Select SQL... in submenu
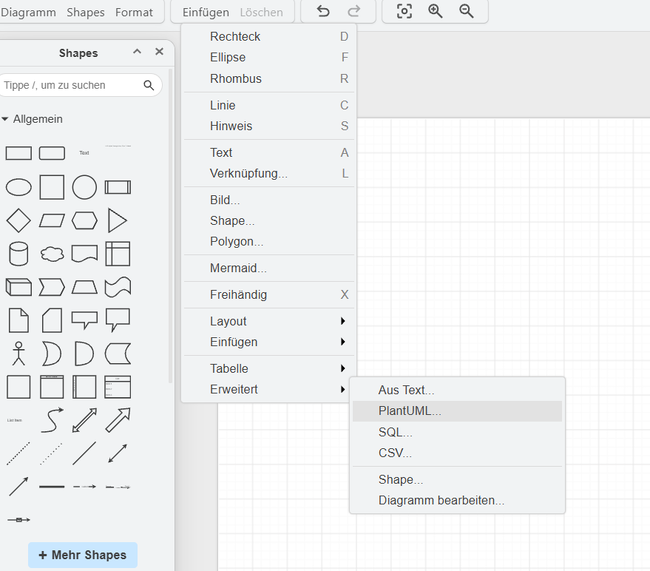The height and width of the screenshot is (571, 650). tap(457, 433)
